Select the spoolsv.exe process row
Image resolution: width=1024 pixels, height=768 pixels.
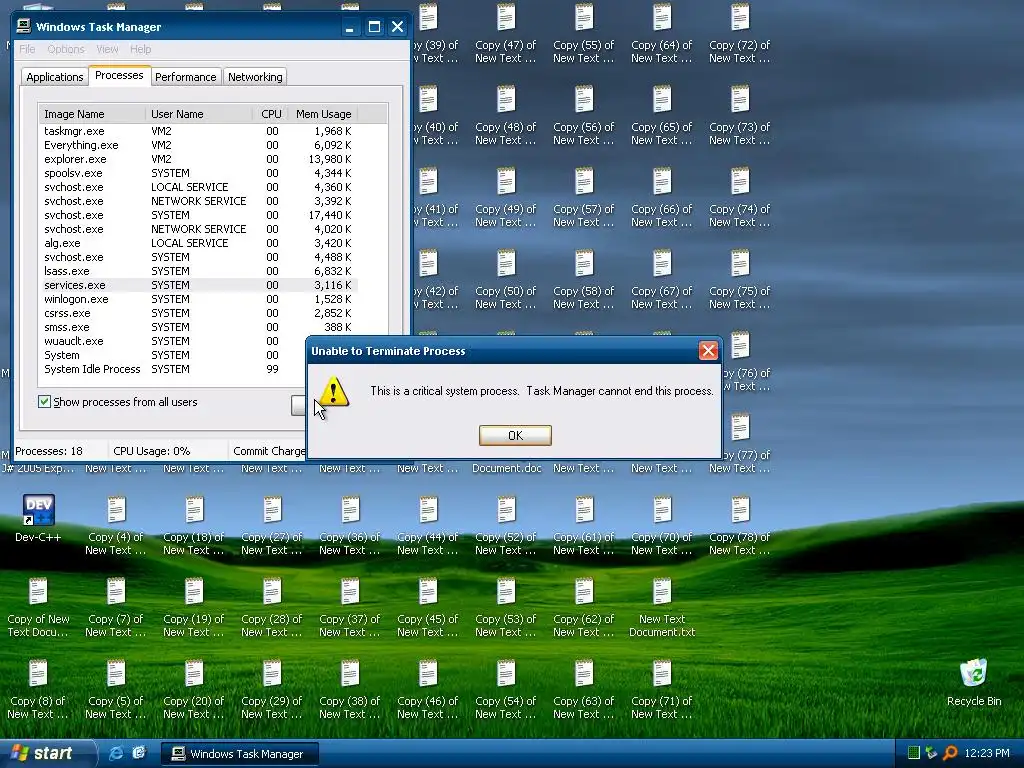coord(198,173)
